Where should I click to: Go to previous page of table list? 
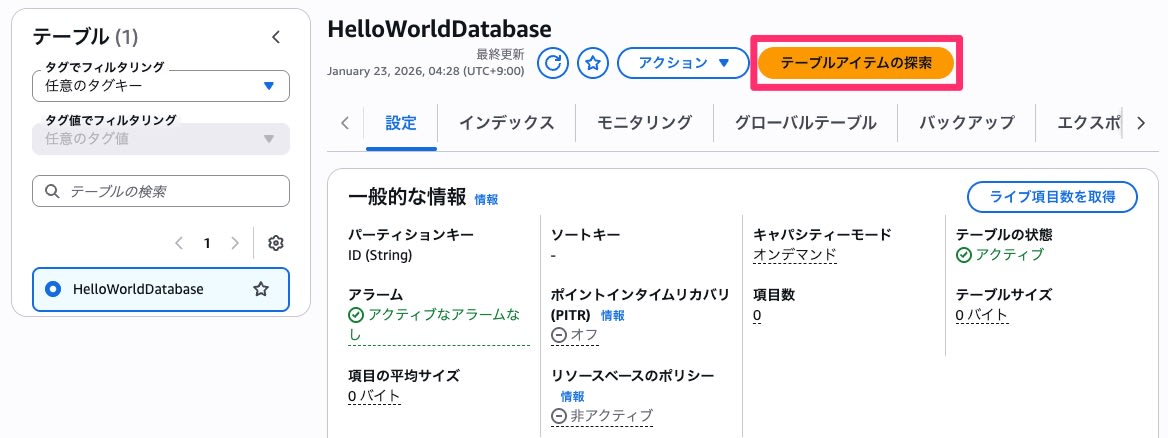[179, 243]
